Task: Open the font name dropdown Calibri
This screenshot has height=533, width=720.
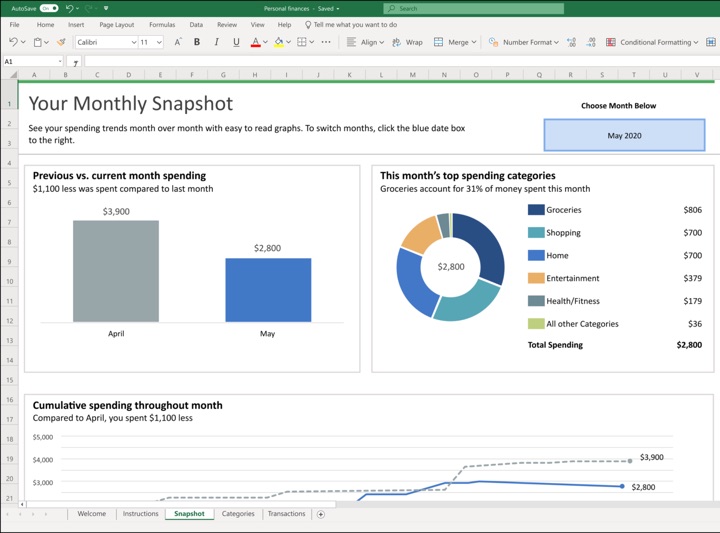Action: tap(106, 42)
